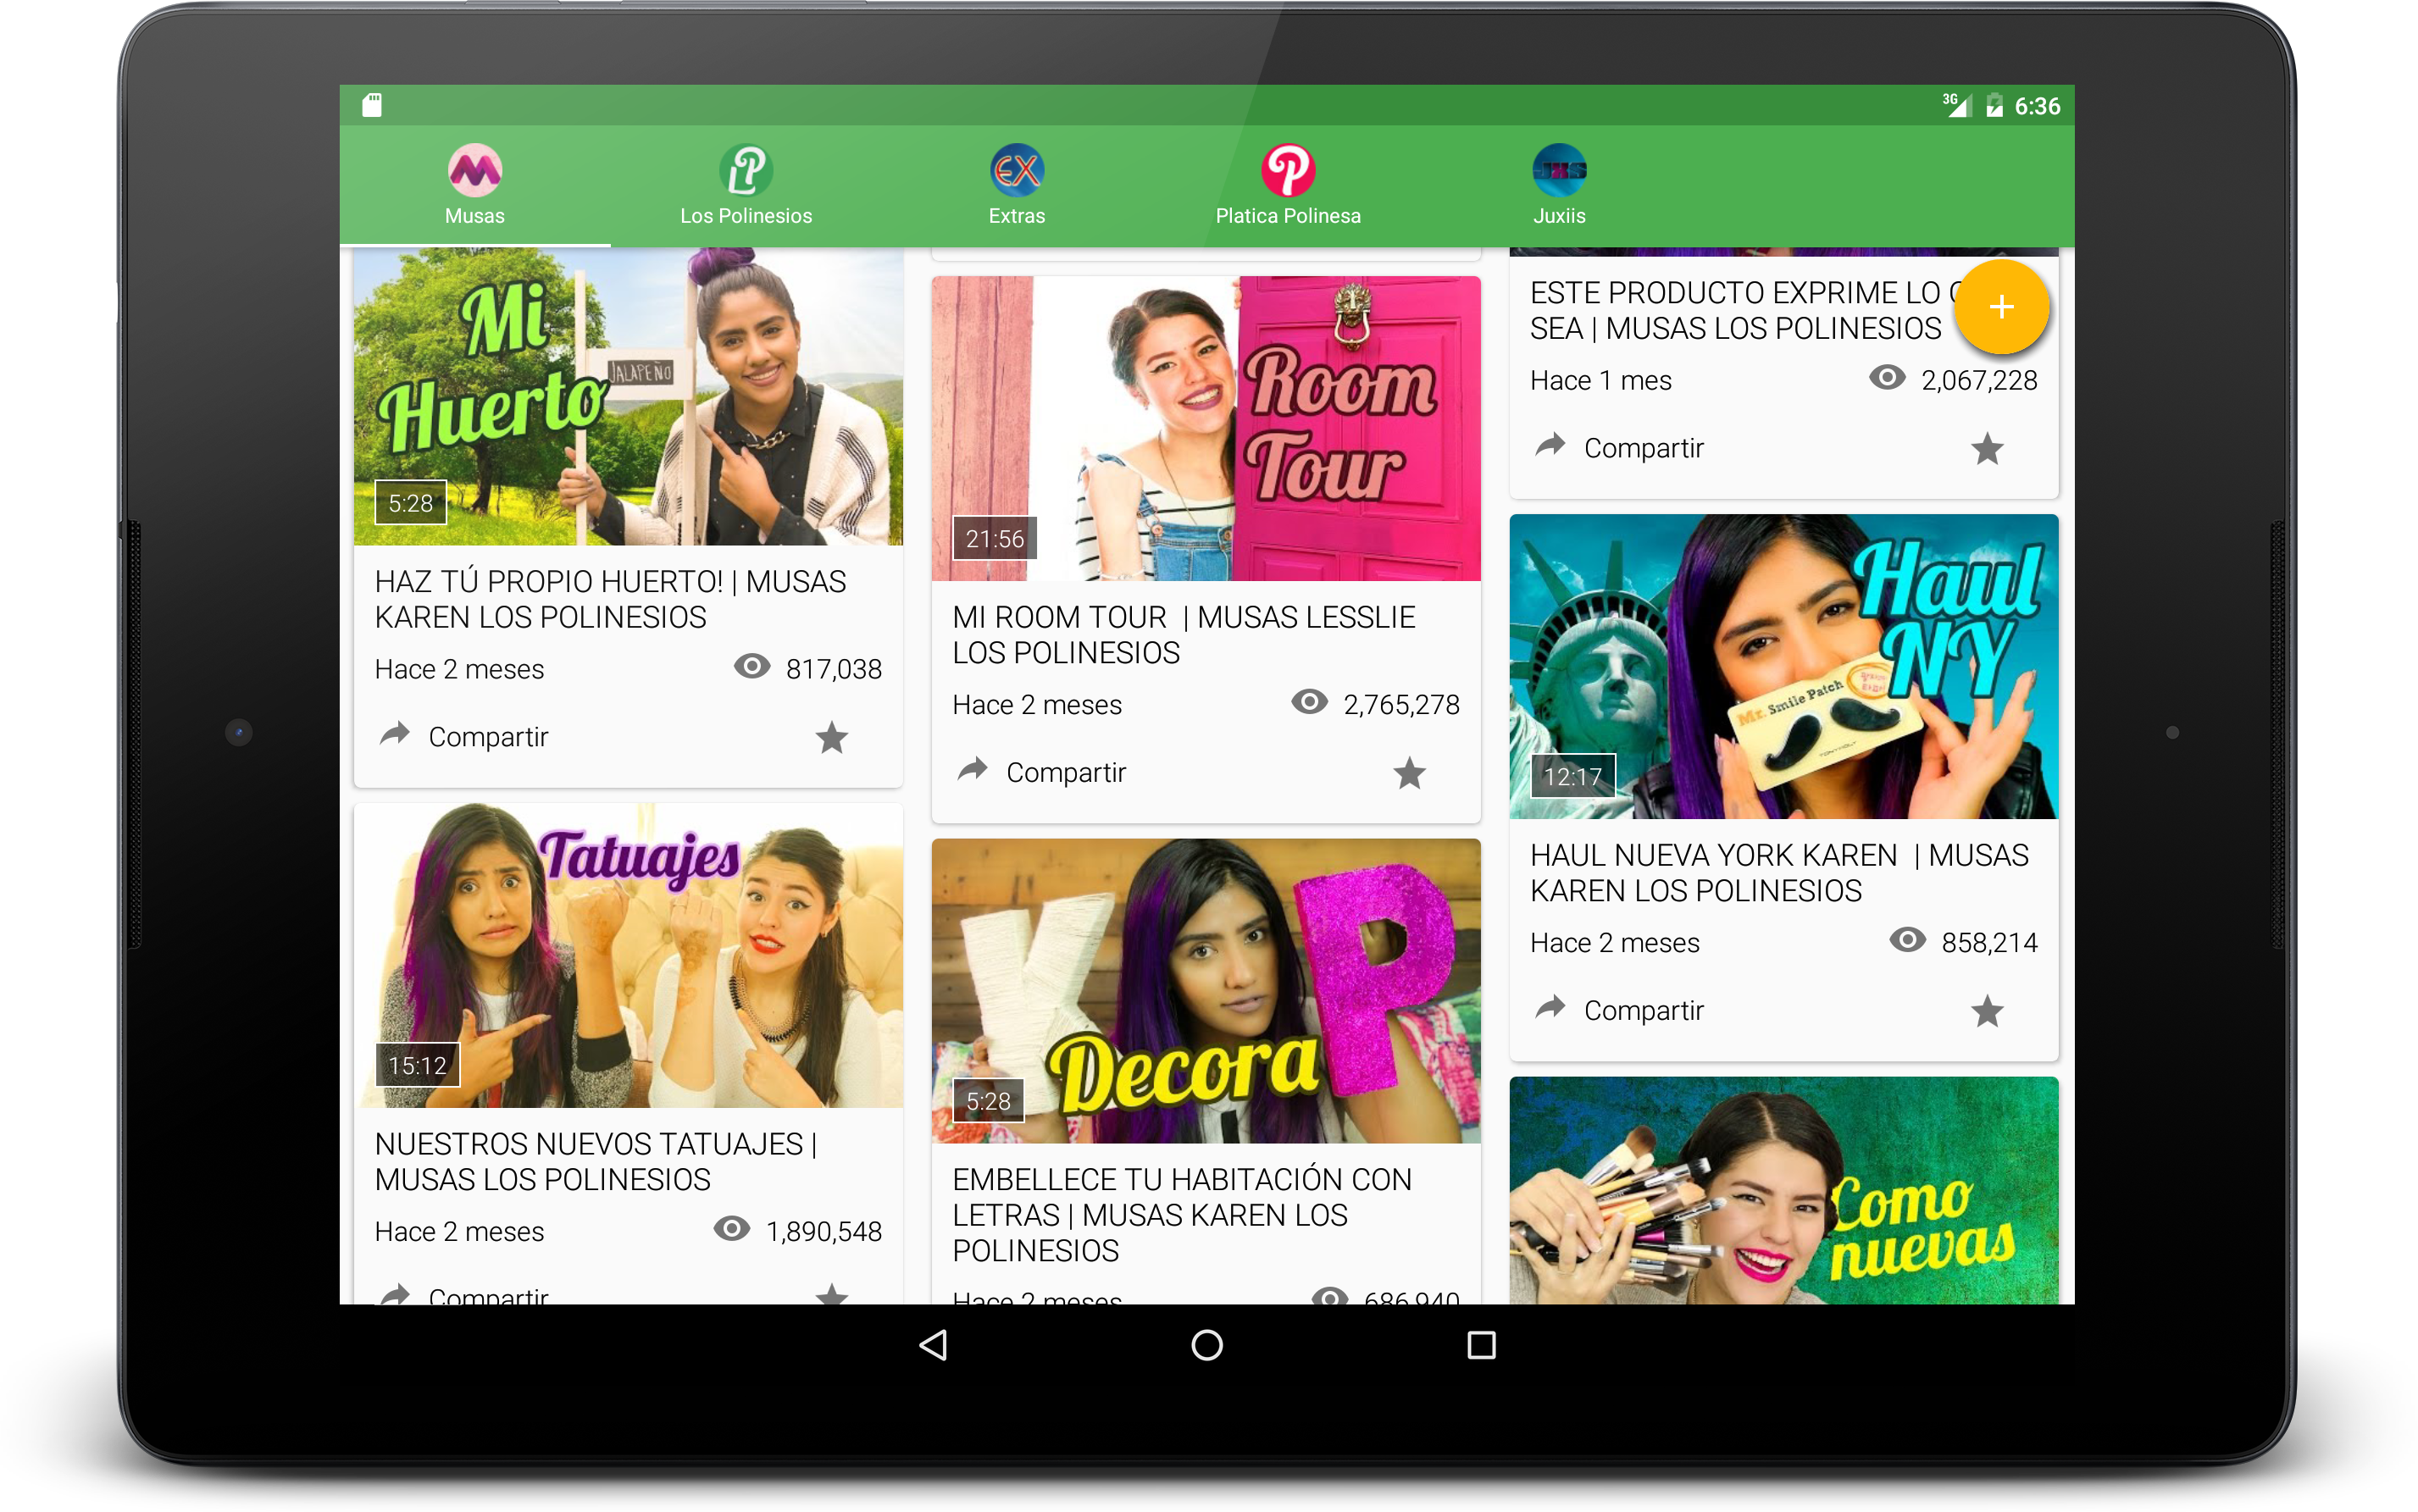Tap the yellow plus floating button

point(2000,307)
